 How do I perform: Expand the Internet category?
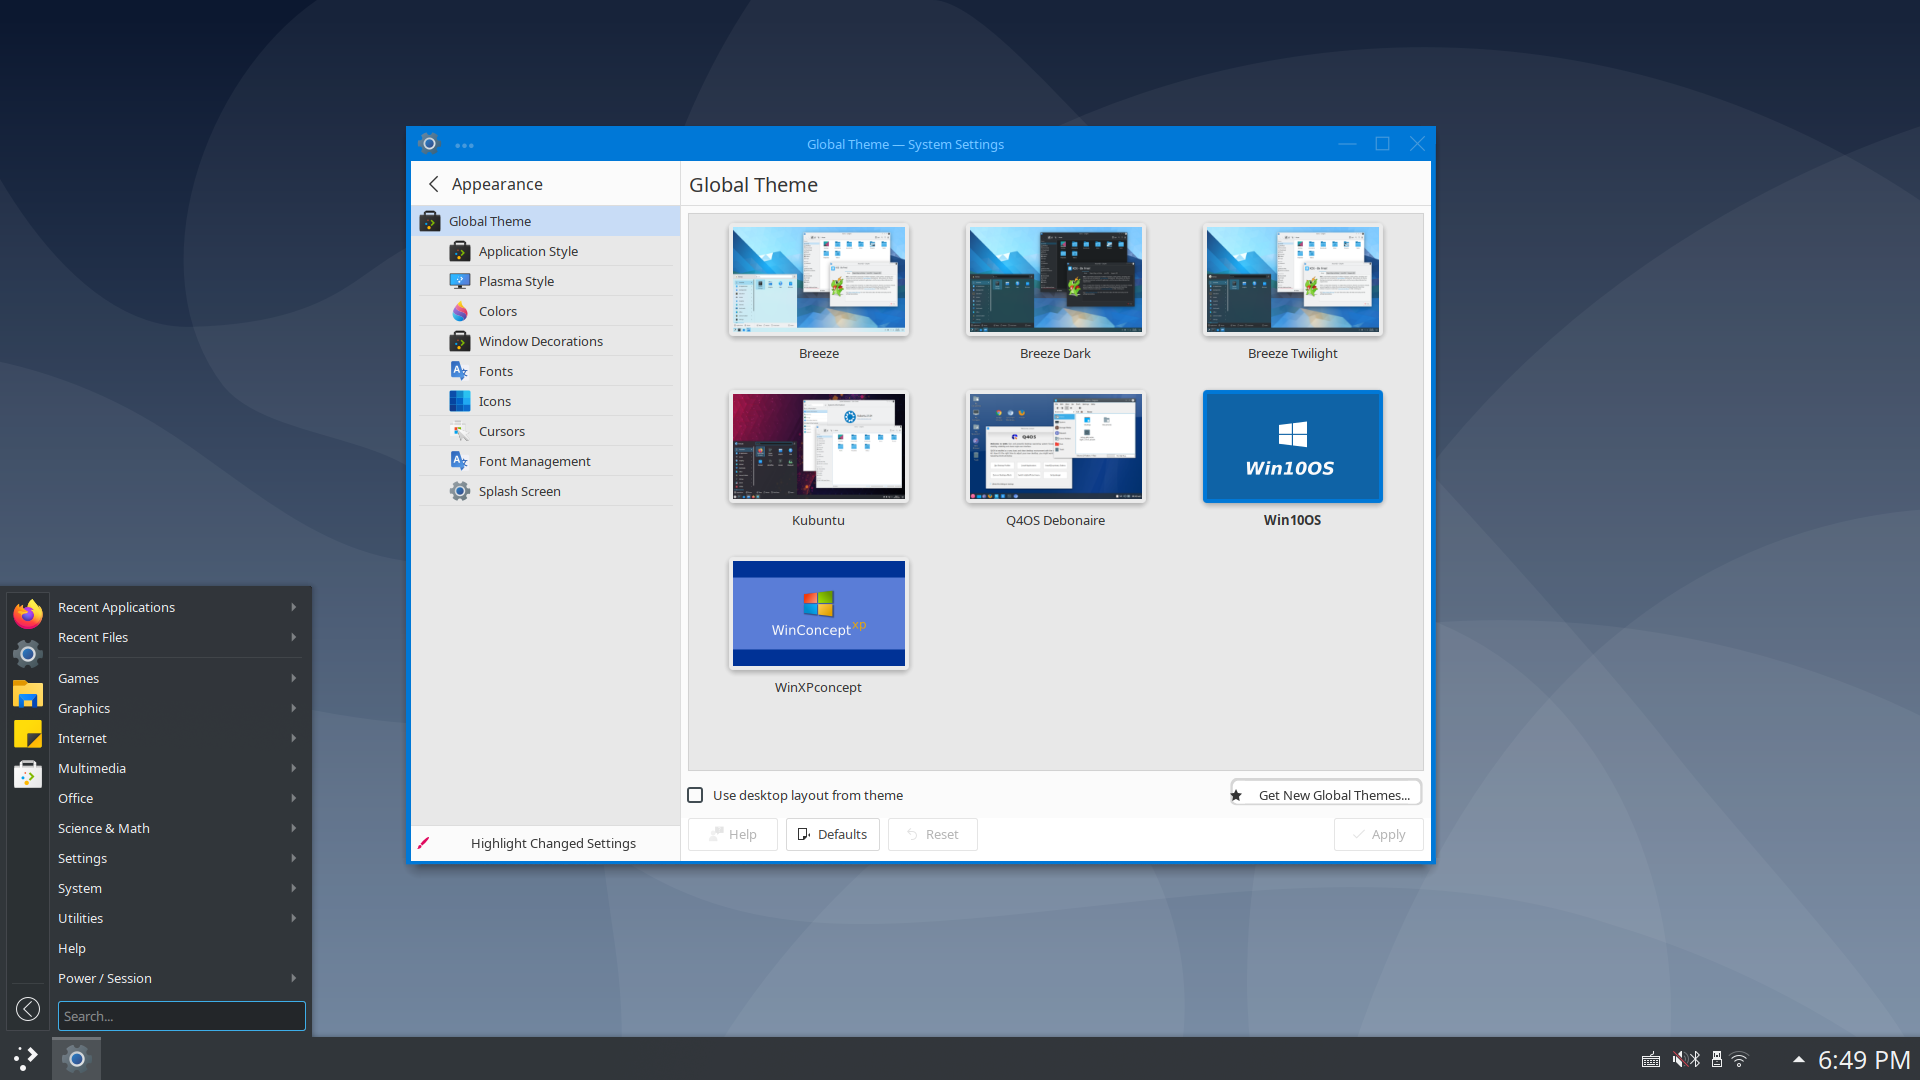179,738
